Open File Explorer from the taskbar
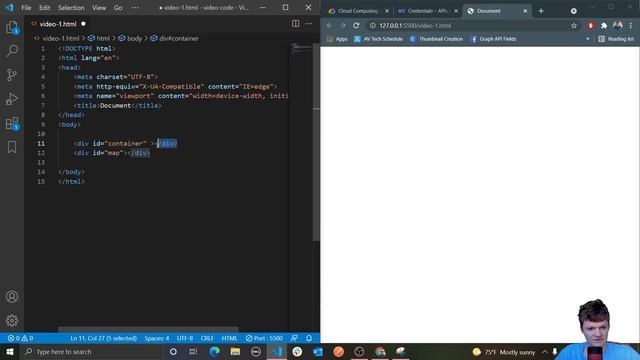640x360 pixels. point(235,351)
